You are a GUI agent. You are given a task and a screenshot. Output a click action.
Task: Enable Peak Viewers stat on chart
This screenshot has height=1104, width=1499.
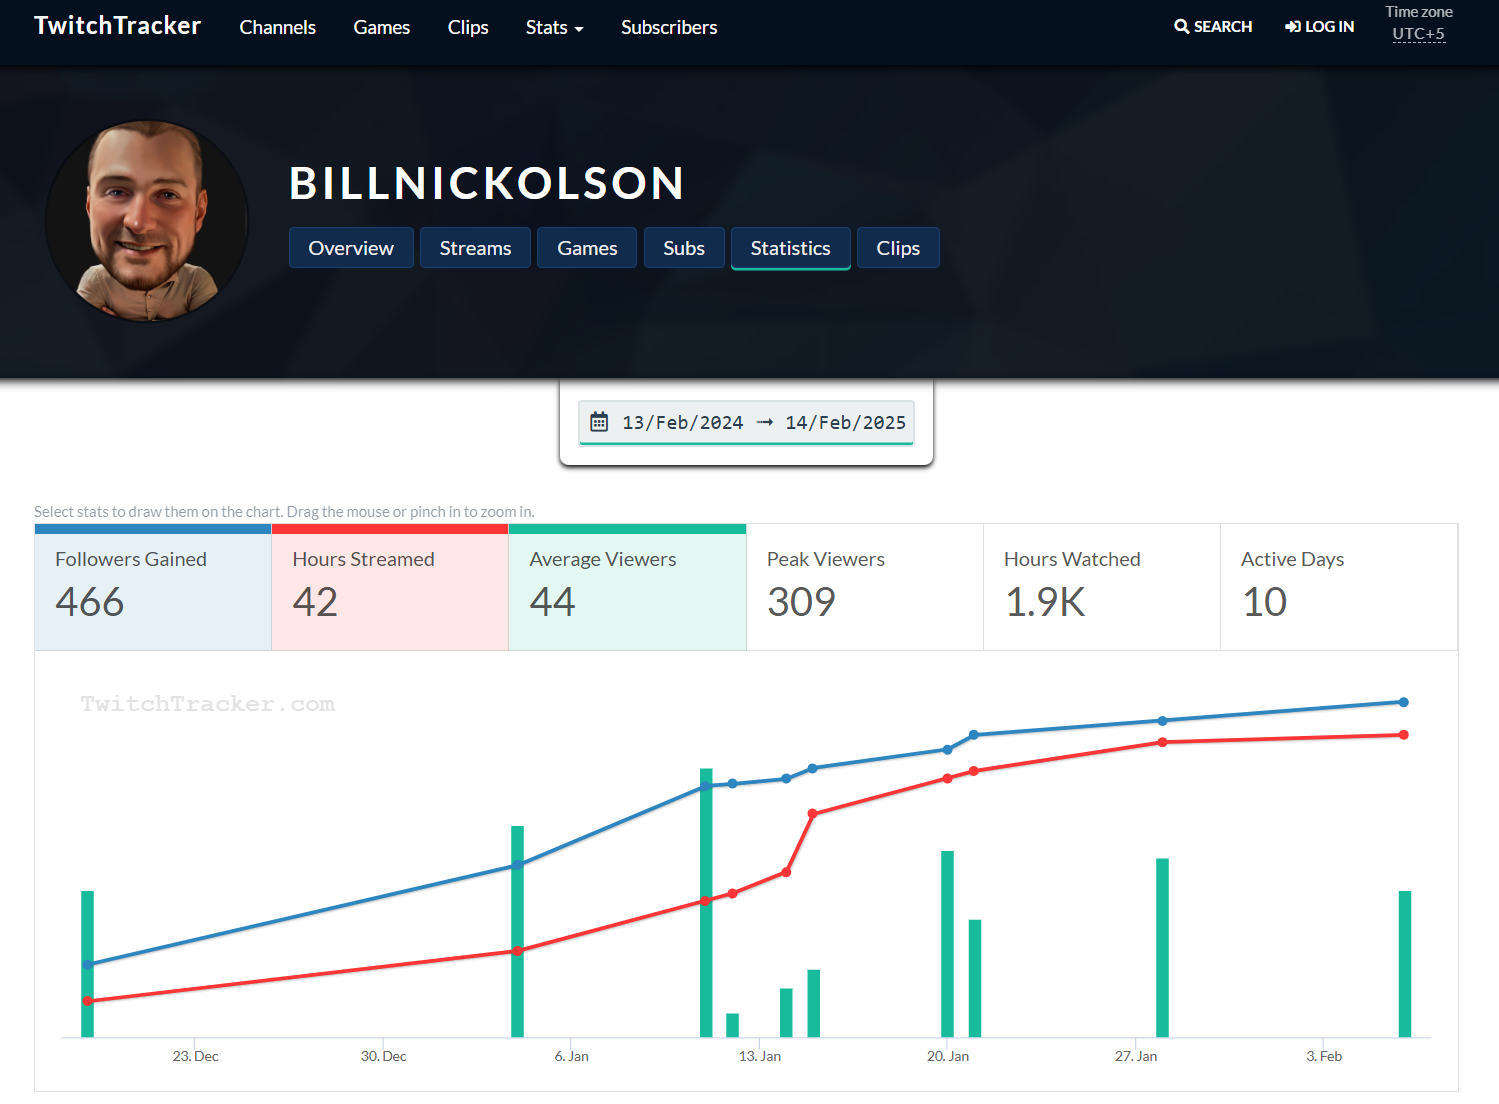coord(864,587)
